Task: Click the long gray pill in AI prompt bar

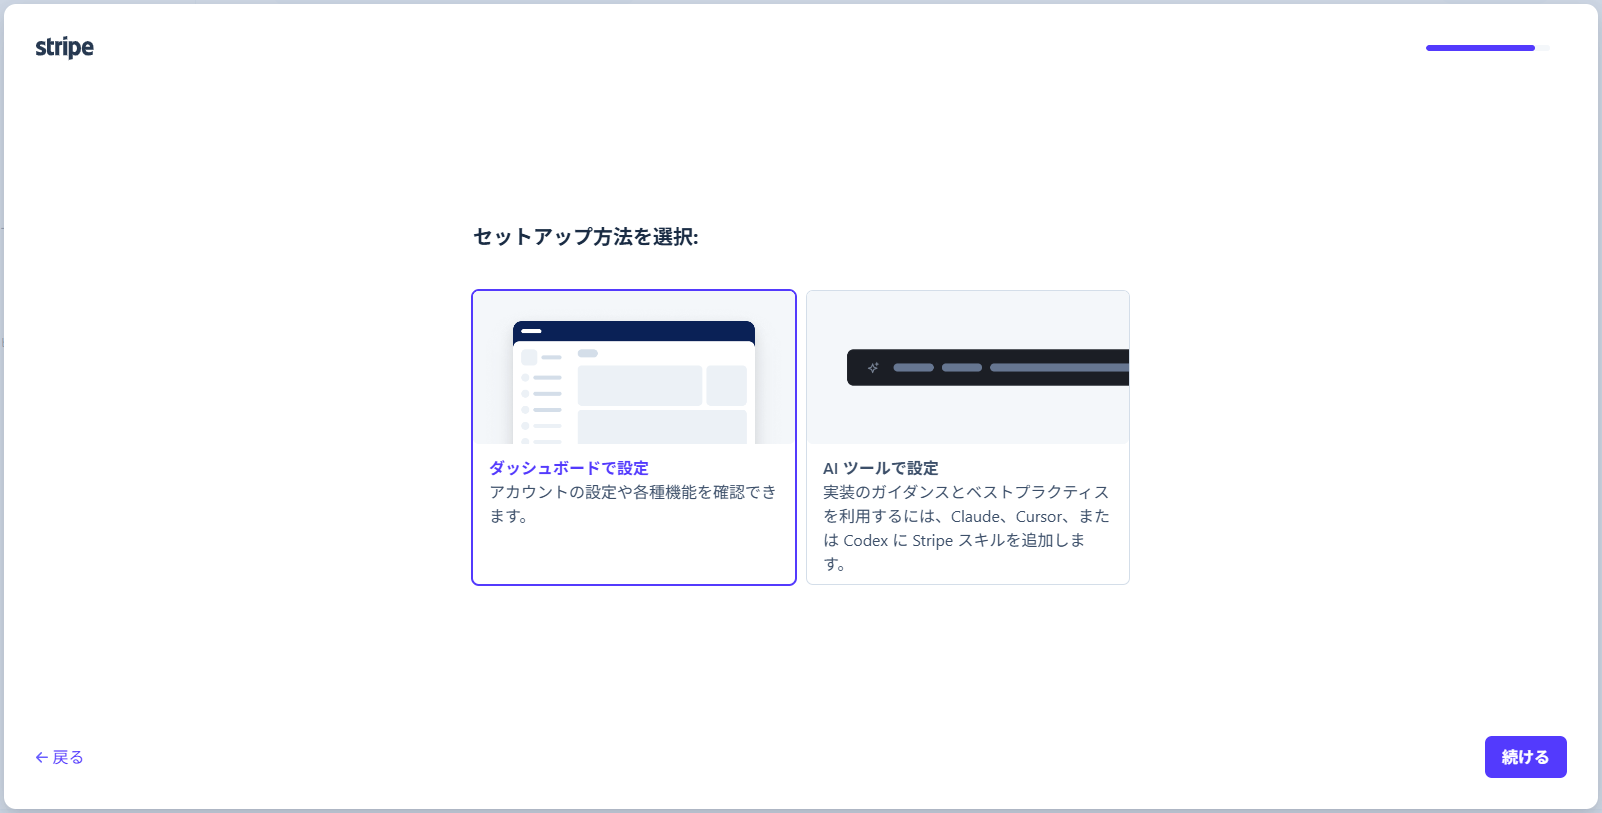Action: [1059, 367]
